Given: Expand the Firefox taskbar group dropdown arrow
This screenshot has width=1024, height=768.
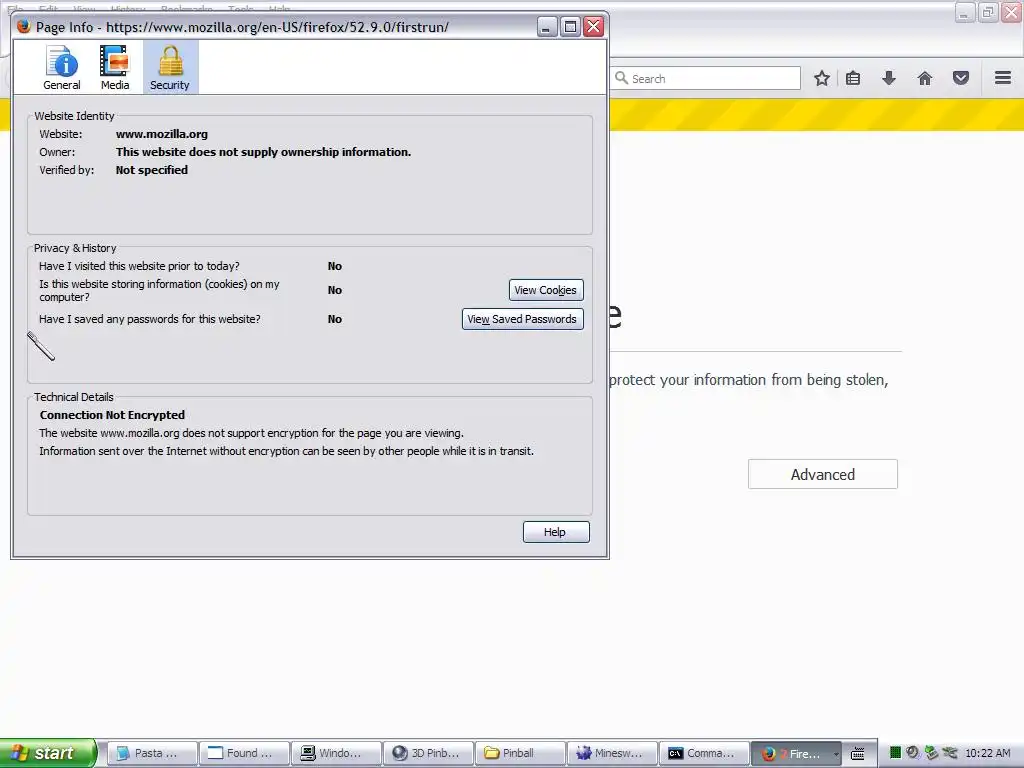Looking at the screenshot, I should (835, 754).
